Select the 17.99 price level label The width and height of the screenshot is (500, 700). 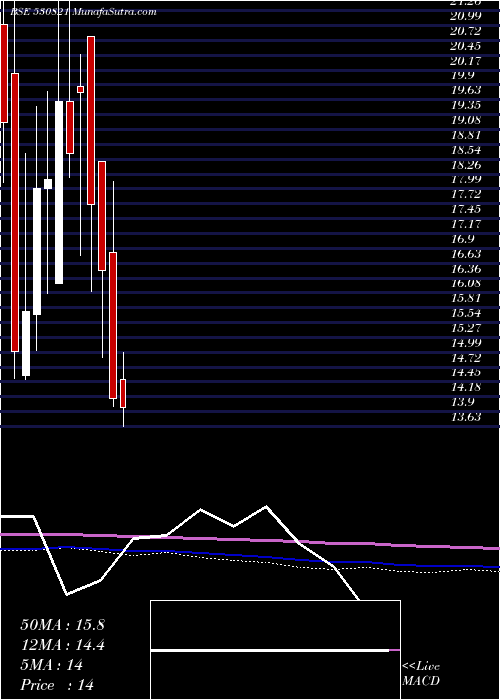pos(466,179)
